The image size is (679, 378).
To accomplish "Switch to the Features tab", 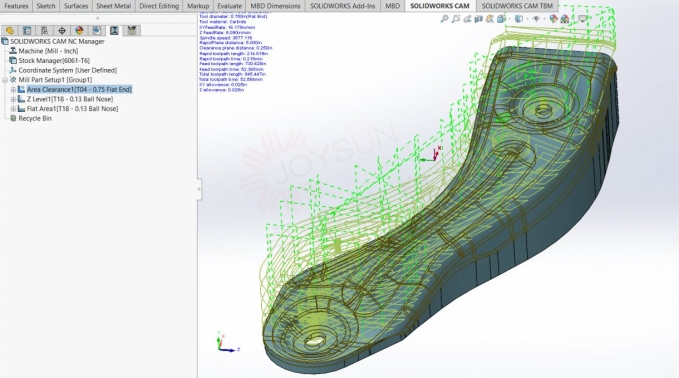I will click(16, 6).
